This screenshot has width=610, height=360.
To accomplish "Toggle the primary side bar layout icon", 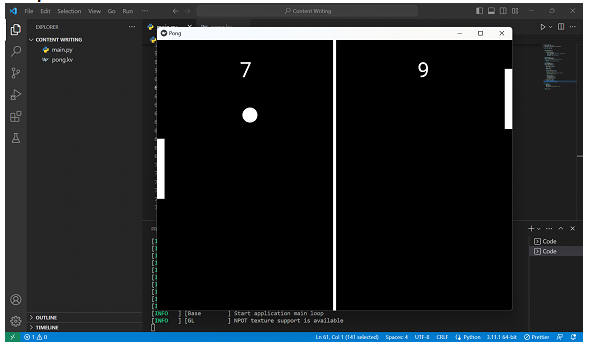I will click(479, 11).
